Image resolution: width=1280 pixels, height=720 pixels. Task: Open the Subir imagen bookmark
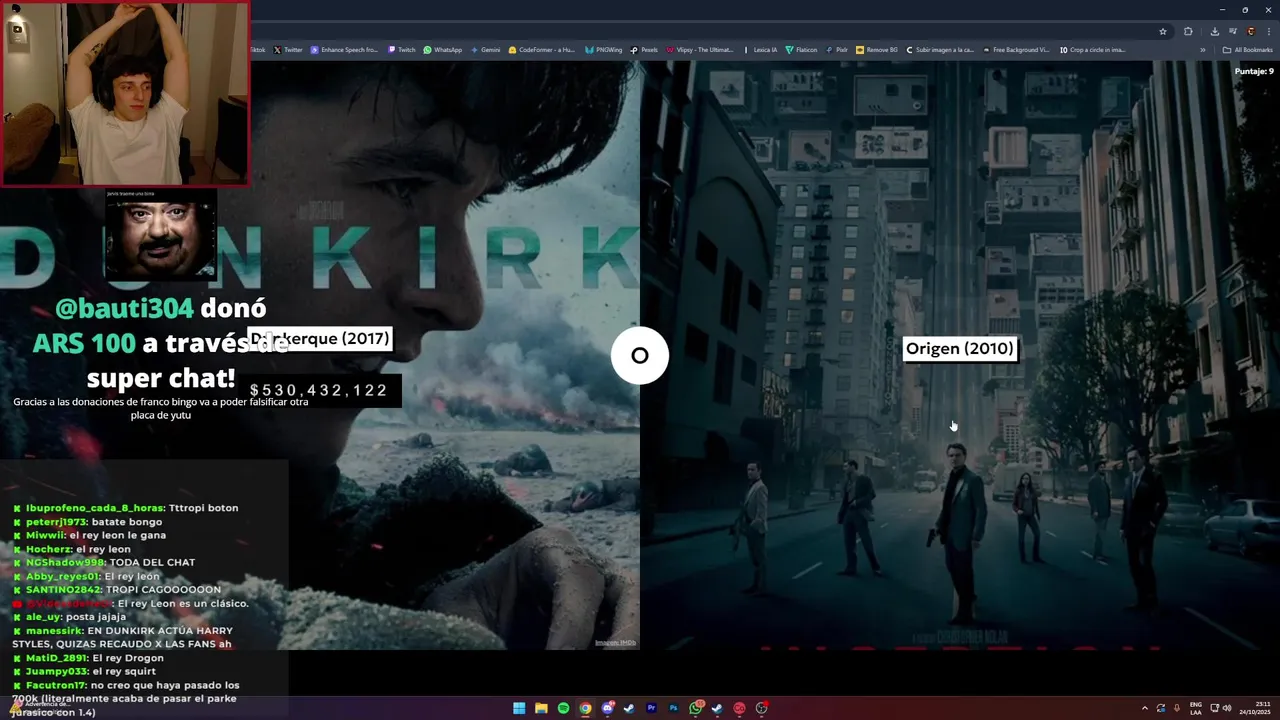(x=940, y=50)
